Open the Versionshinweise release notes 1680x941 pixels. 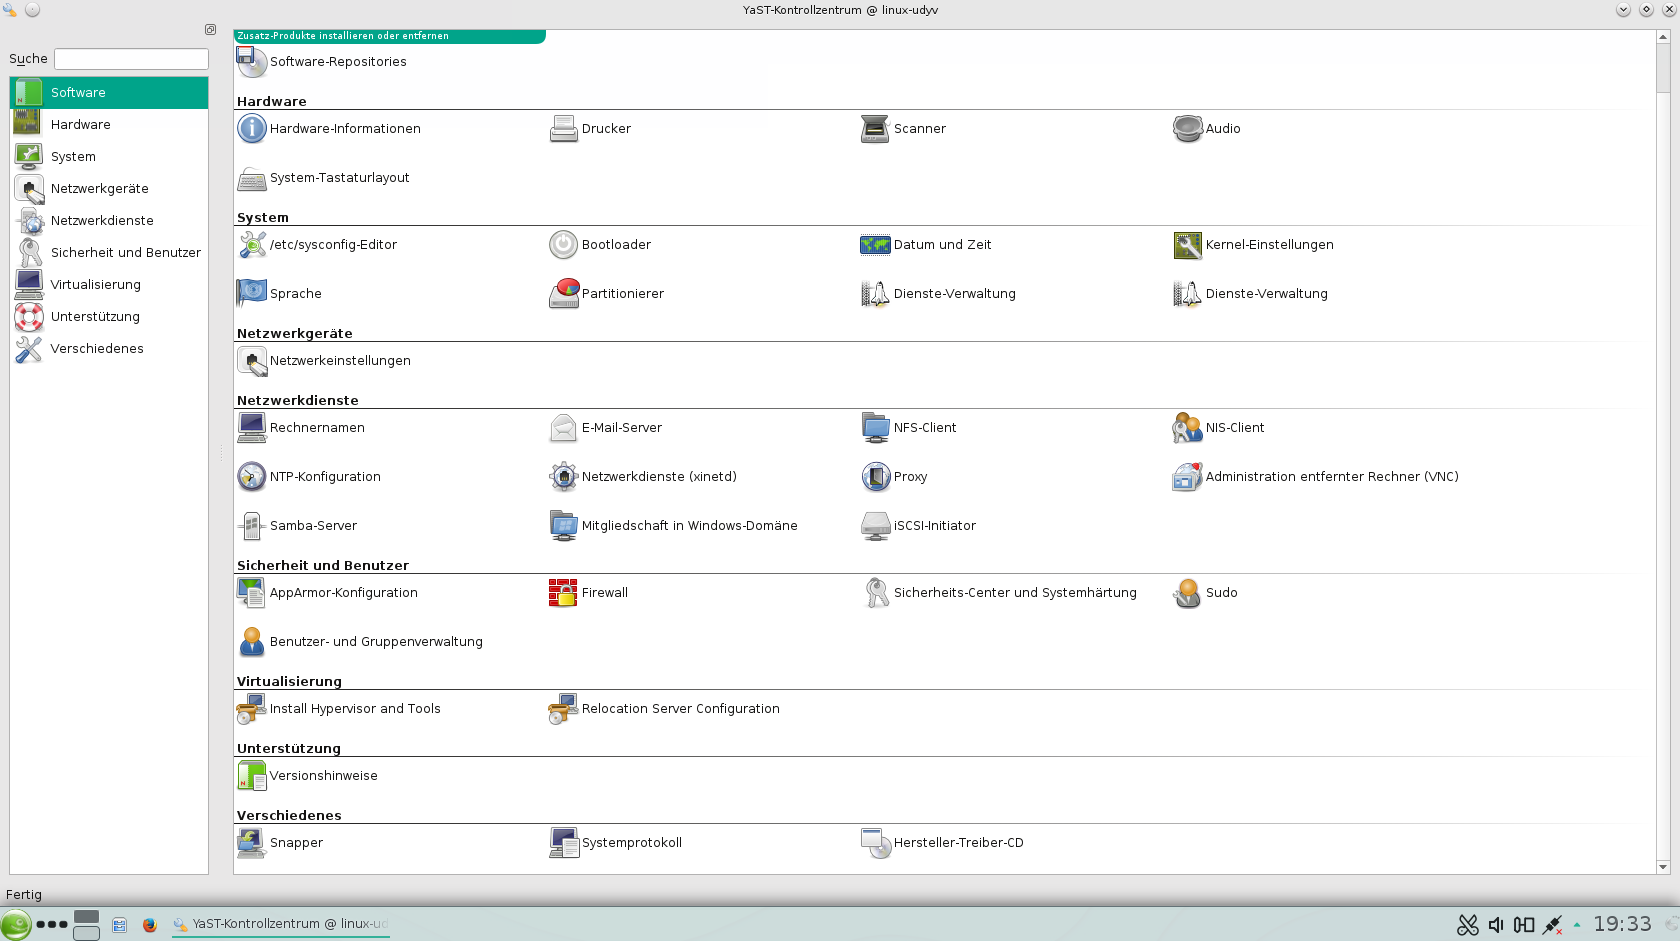pos(323,775)
